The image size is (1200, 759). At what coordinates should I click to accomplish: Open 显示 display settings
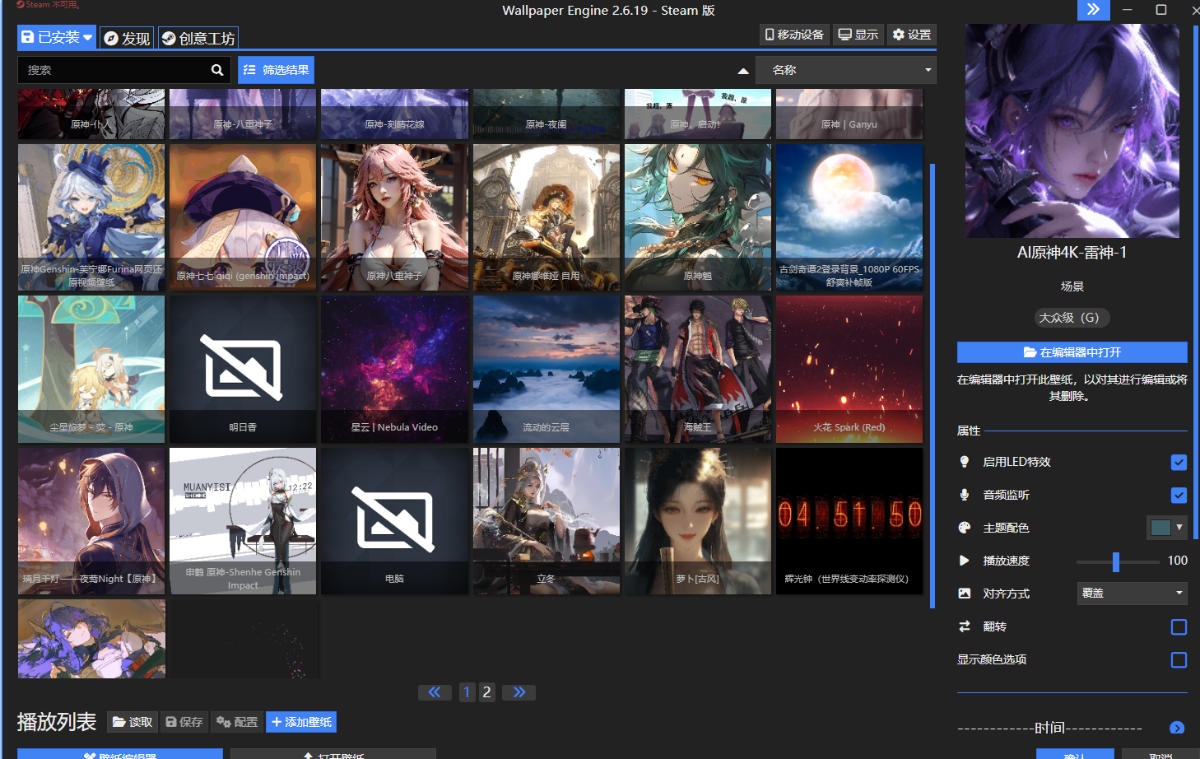[x=858, y=35]
